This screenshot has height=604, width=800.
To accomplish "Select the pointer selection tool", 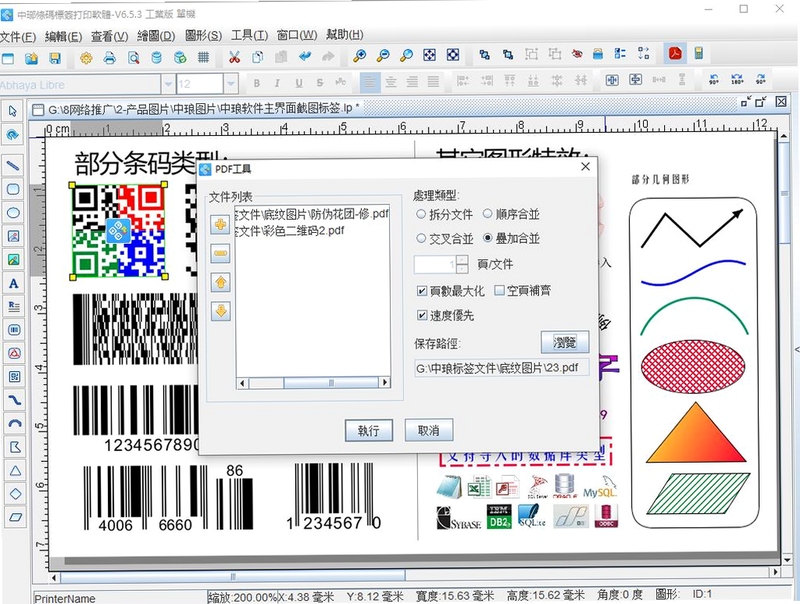I will pos(13,111).
